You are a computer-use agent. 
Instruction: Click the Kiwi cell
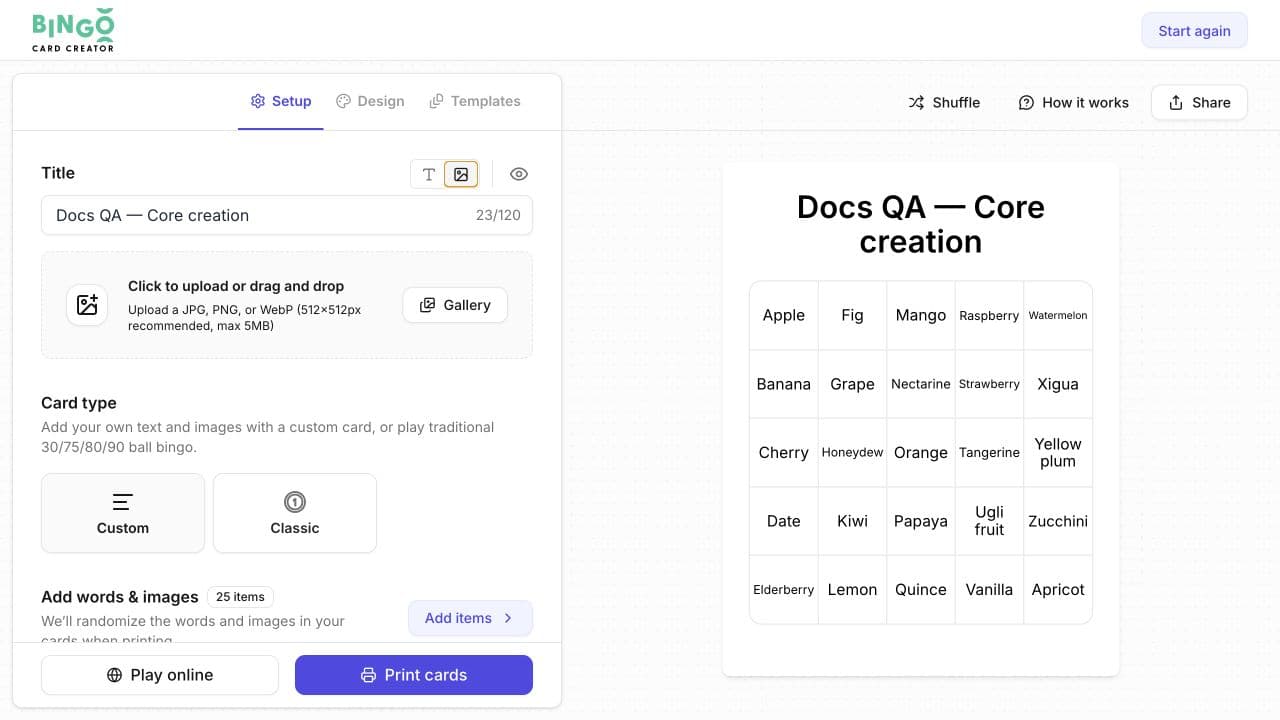(x=852, y=521)
